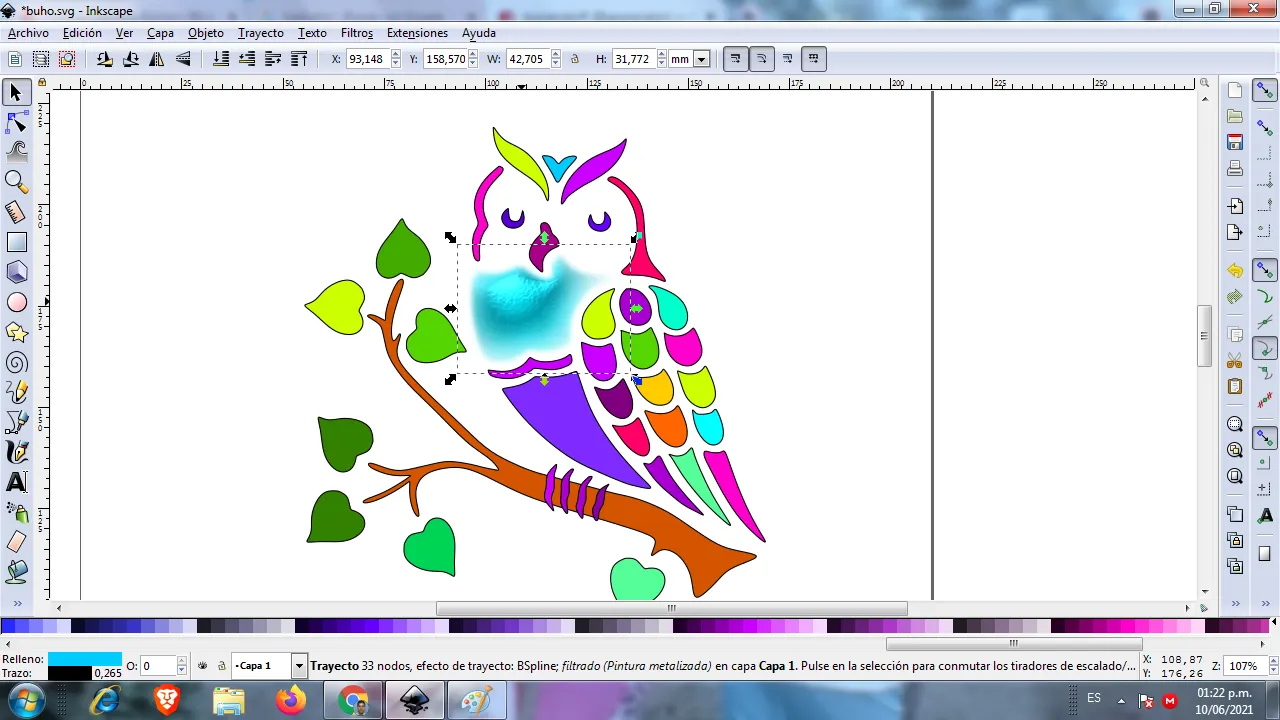This screenshot has height=720, width=1280.
Task: Toggle current layer lock icon
Action: (221, 666)
